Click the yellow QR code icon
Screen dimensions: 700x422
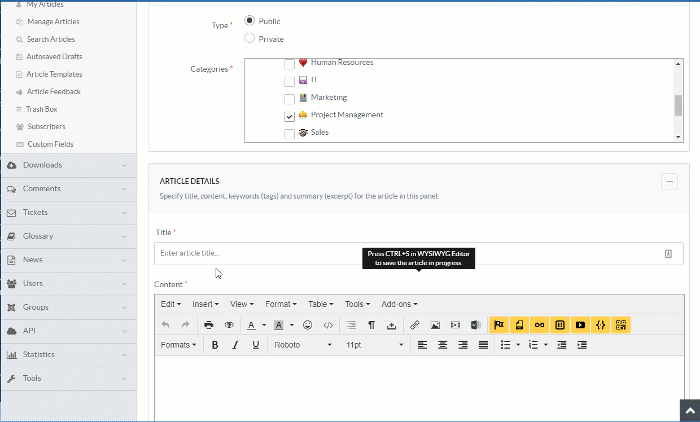click(621, 325)
